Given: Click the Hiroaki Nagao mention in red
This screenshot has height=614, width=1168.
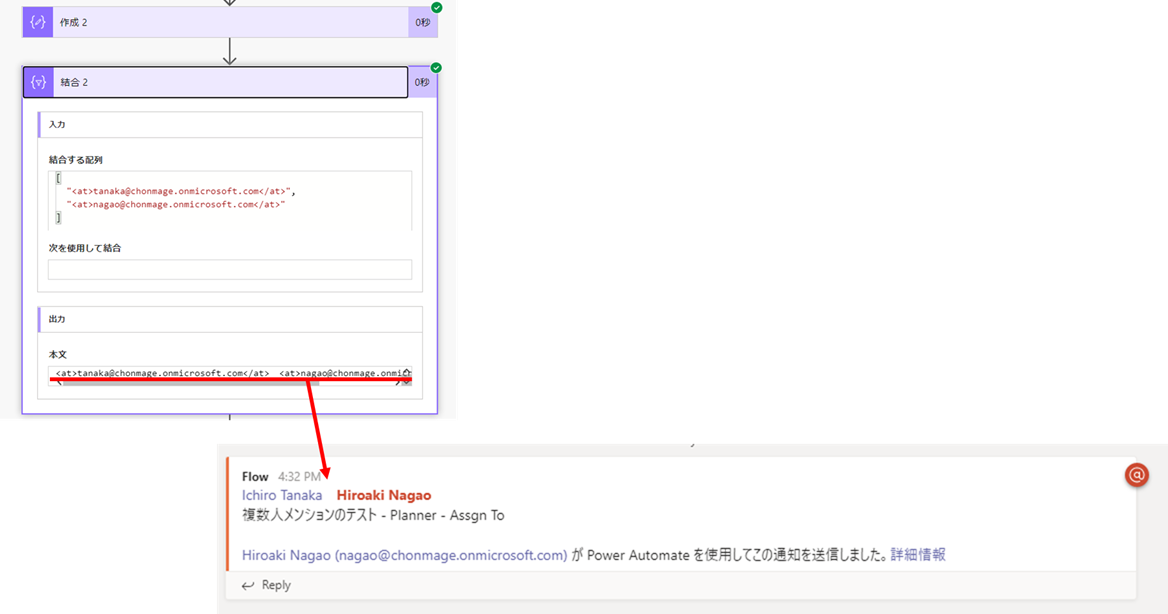Looking at the screenshot, I should point(384,495).
